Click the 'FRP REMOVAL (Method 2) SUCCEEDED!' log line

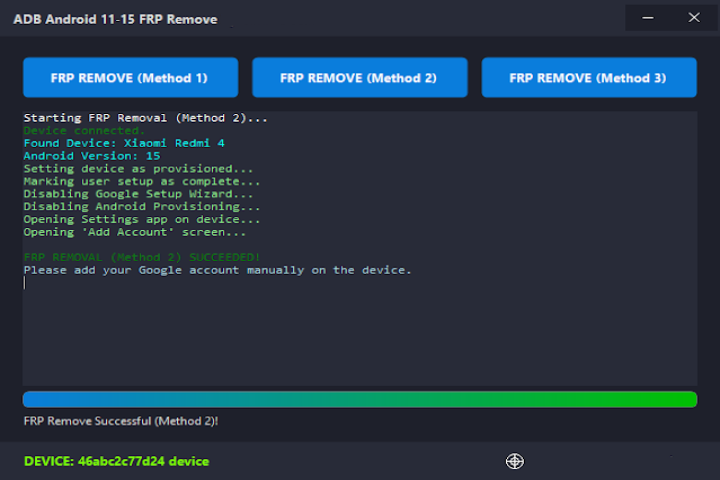coord(141,257)
